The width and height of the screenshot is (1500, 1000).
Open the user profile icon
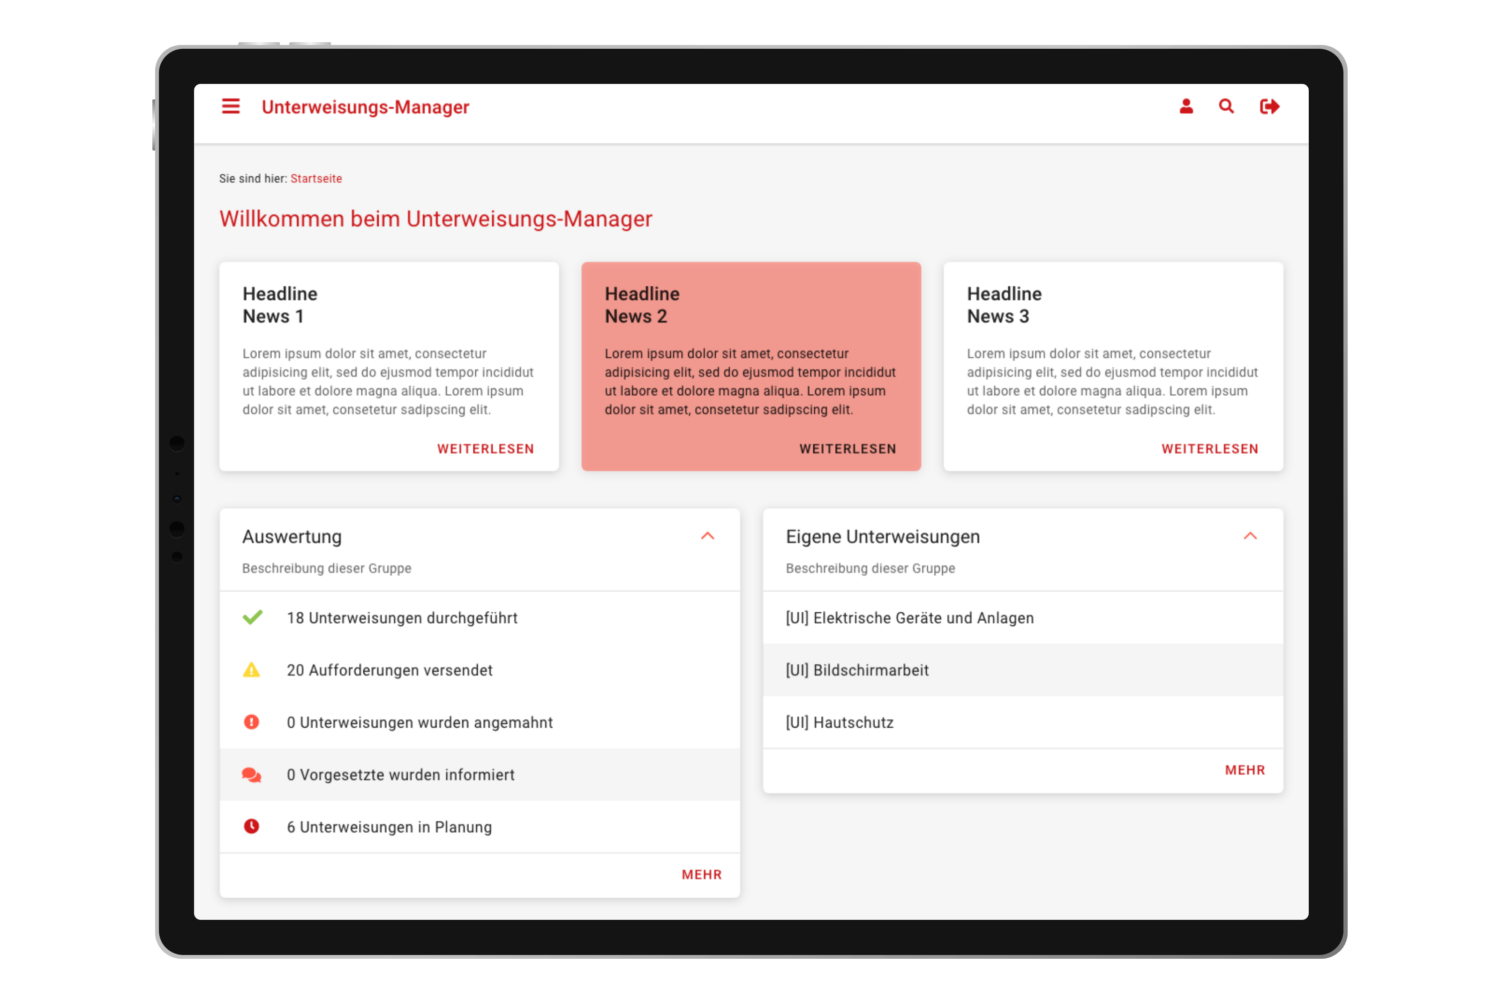click(1186, 106)
